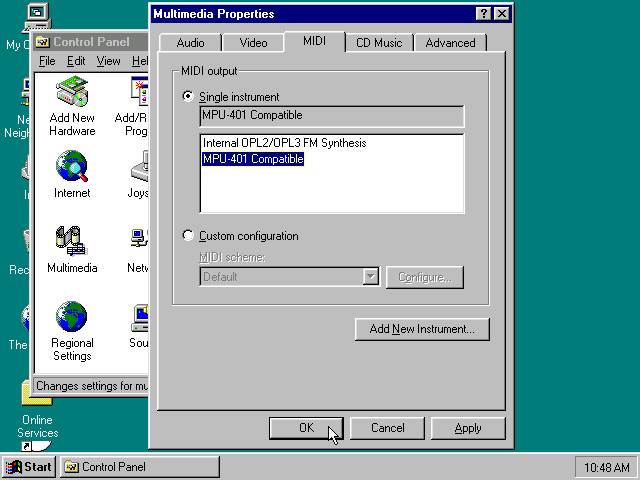Click the Cancel button
Image resolution: width=640 pixels, height=480 pixels.
point(387,428)
